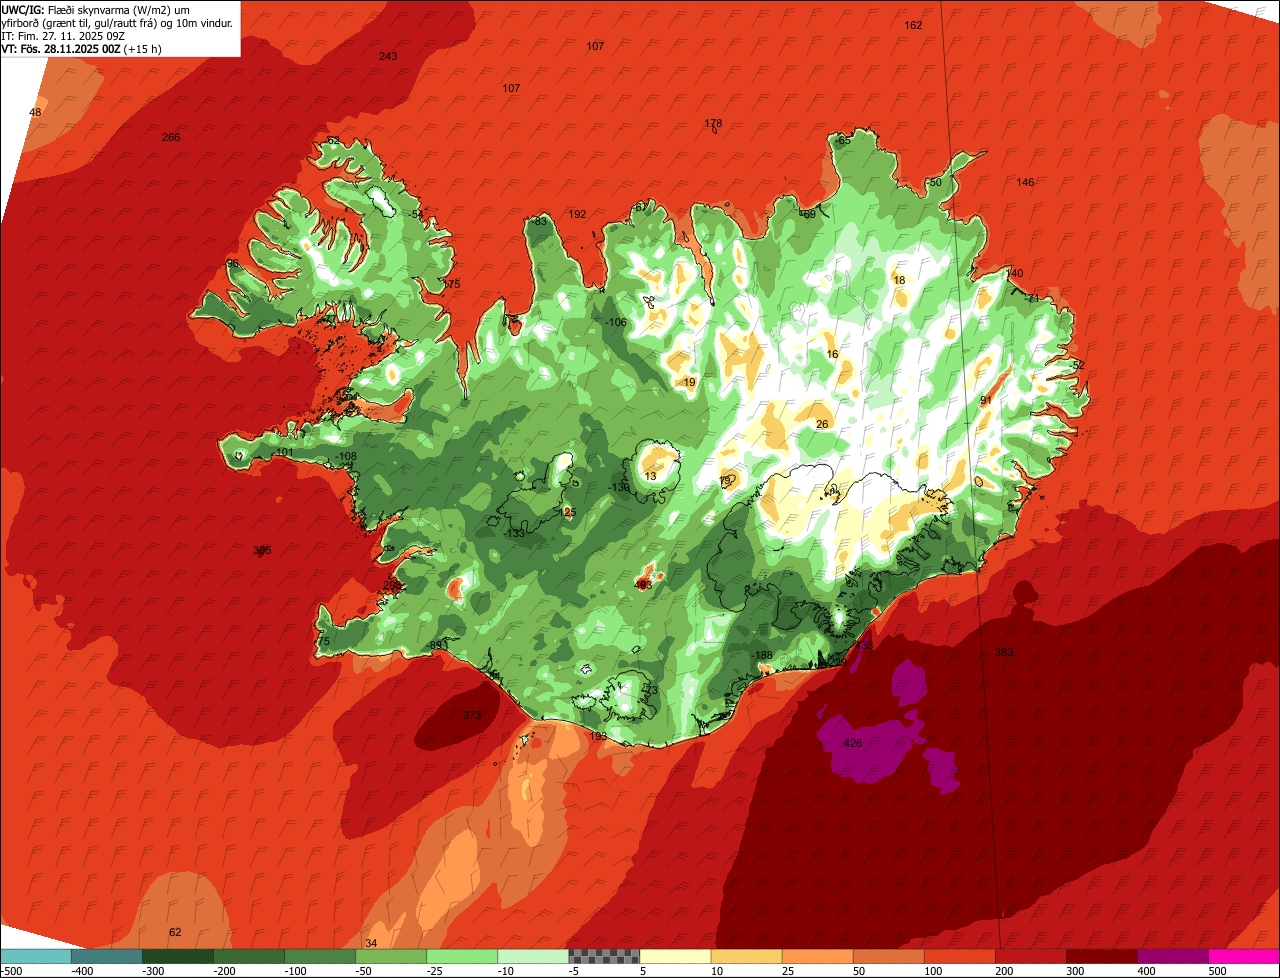Click the '500' legend label
This screenshot has height=978, width=1280.
[x=1217, y=970]
